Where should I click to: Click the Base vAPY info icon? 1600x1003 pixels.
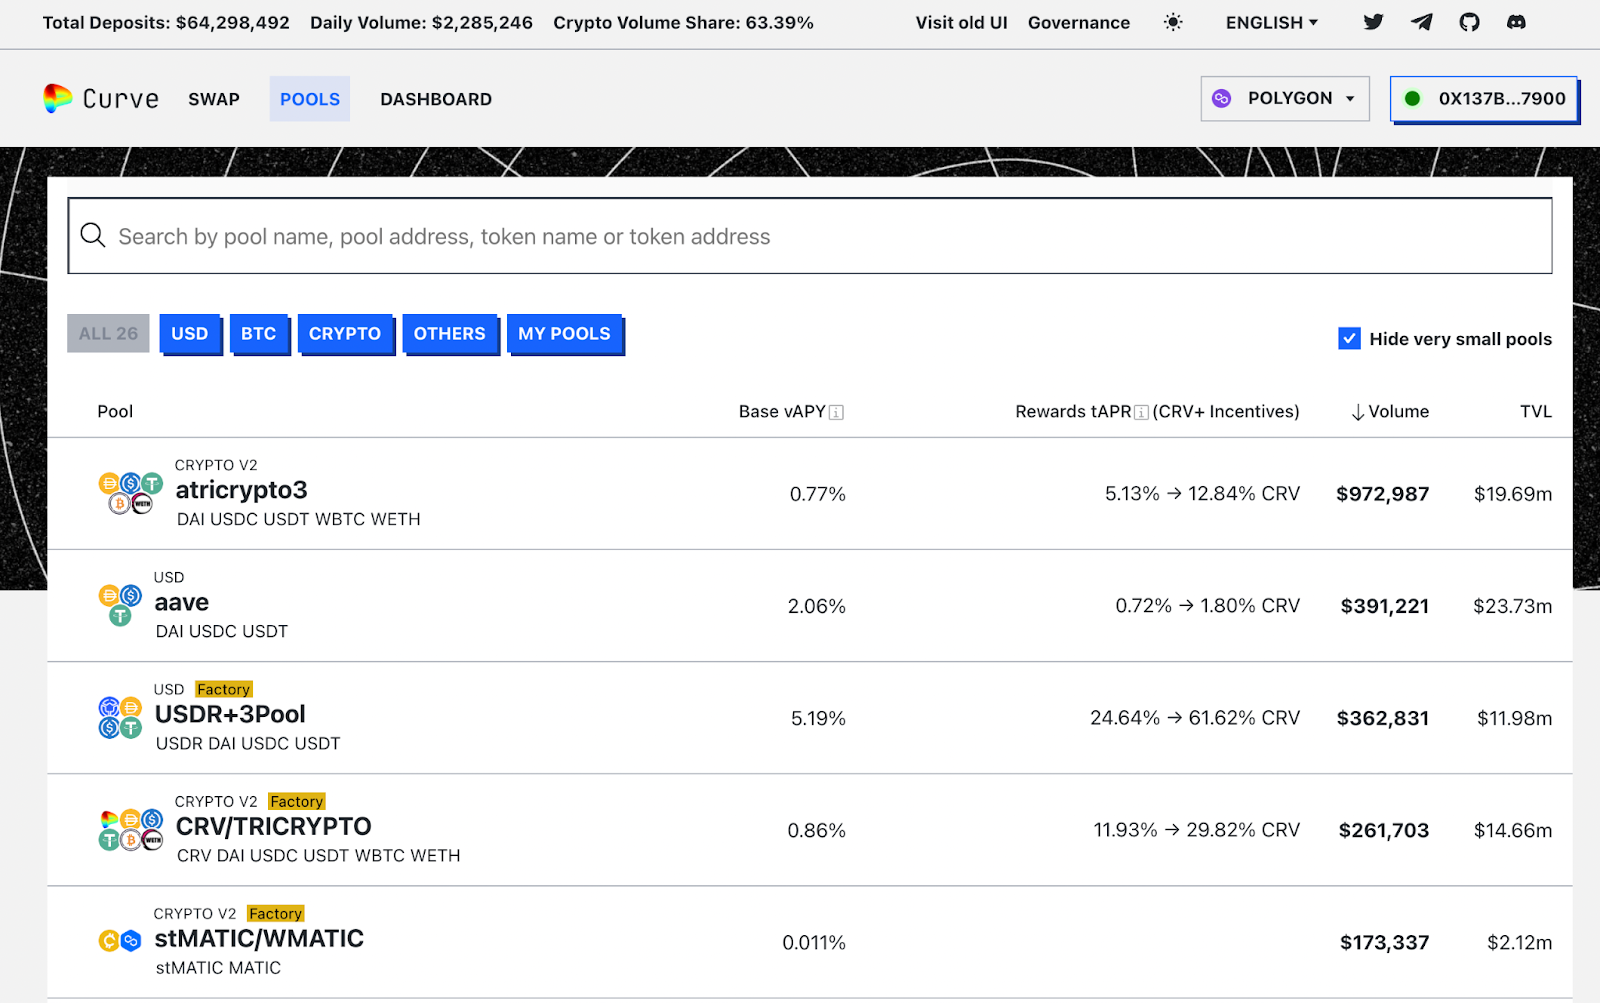click(837, 412)
